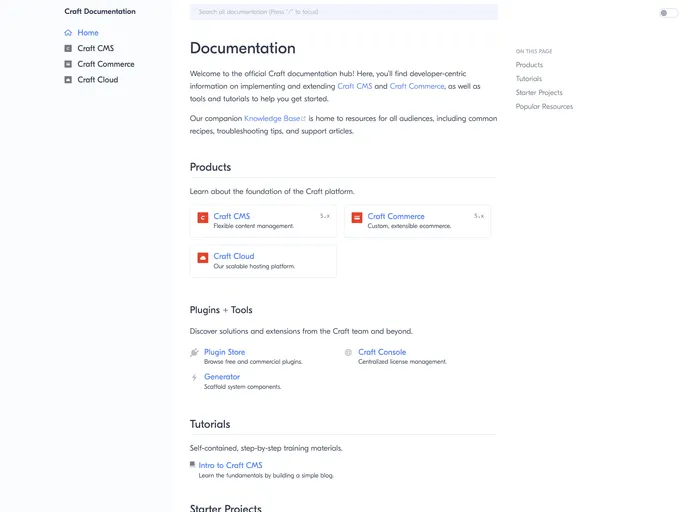Click 'Browse free and commercial plugins.' text

(x=253, y=362)
